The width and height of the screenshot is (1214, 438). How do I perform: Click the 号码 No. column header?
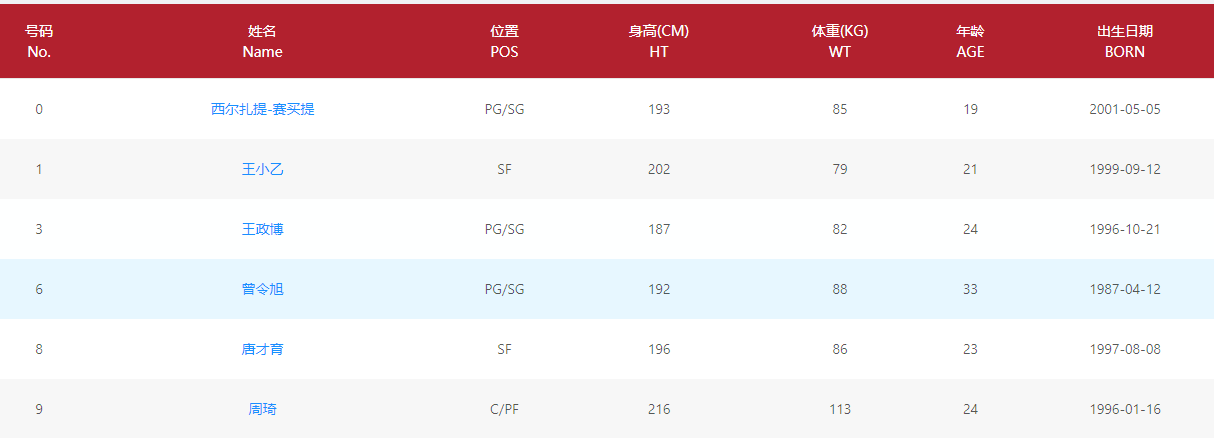point(39,41)
